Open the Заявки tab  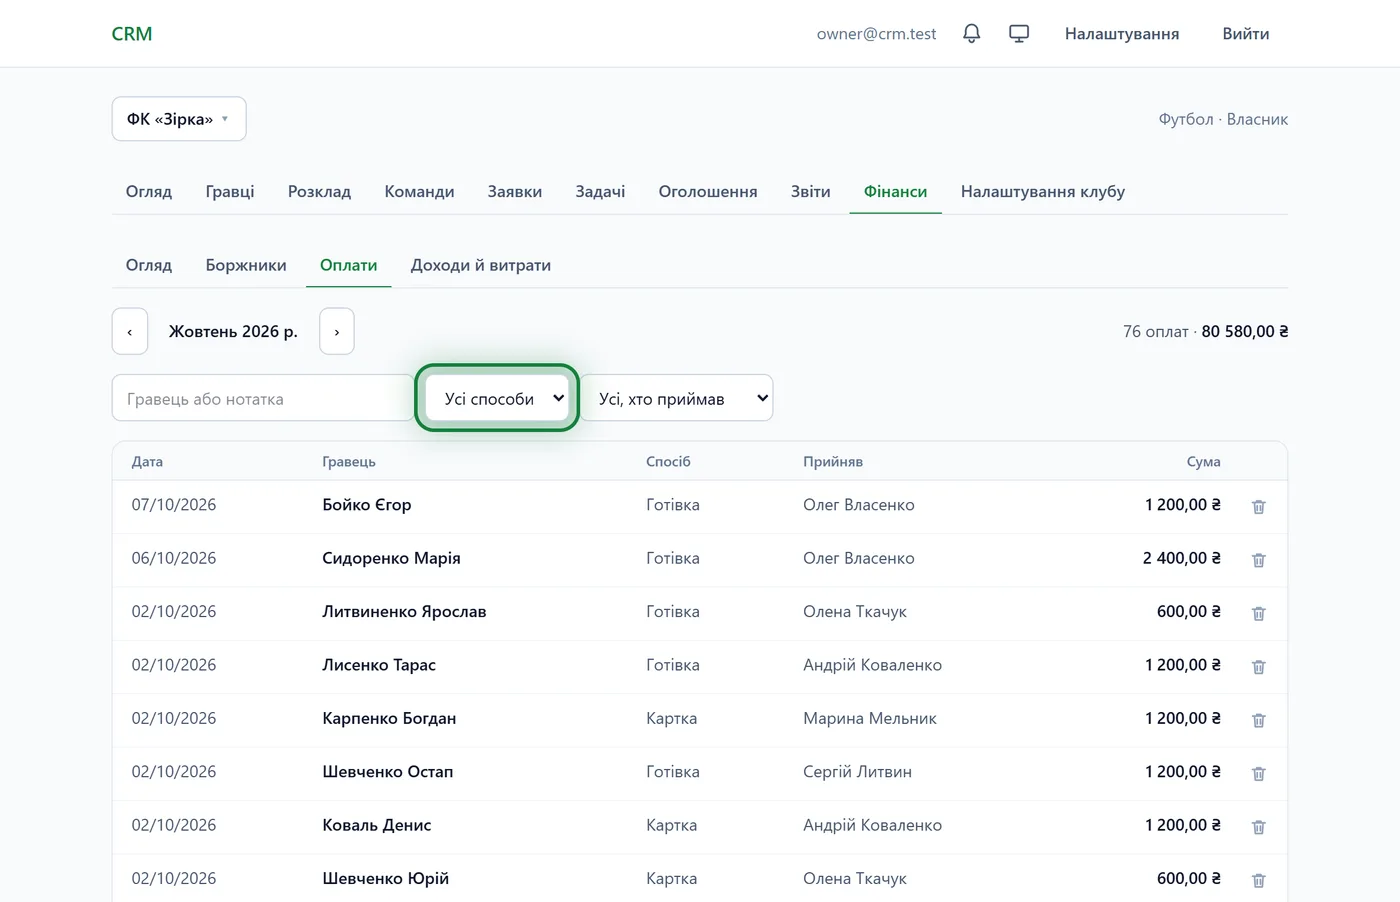click(x=515, y=191)
